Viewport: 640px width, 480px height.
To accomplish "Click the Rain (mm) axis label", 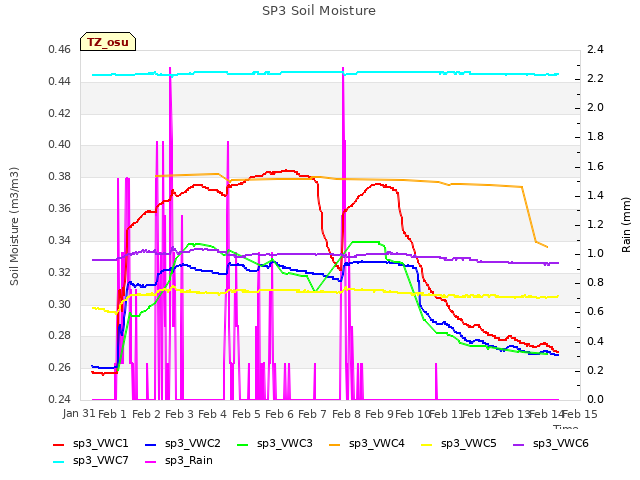I will coord(626,225).
